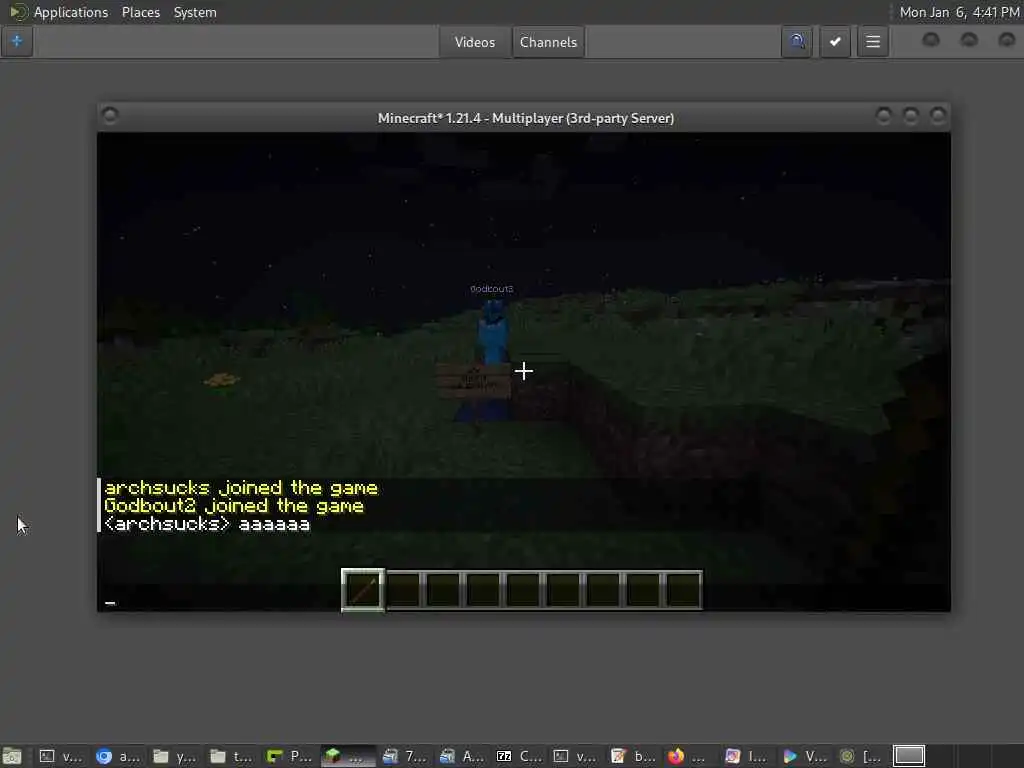The width and height of the screenshot is (1024, 768).
Task: Open the 7-Zip 'C...' taskbar item
Action: 519,756
